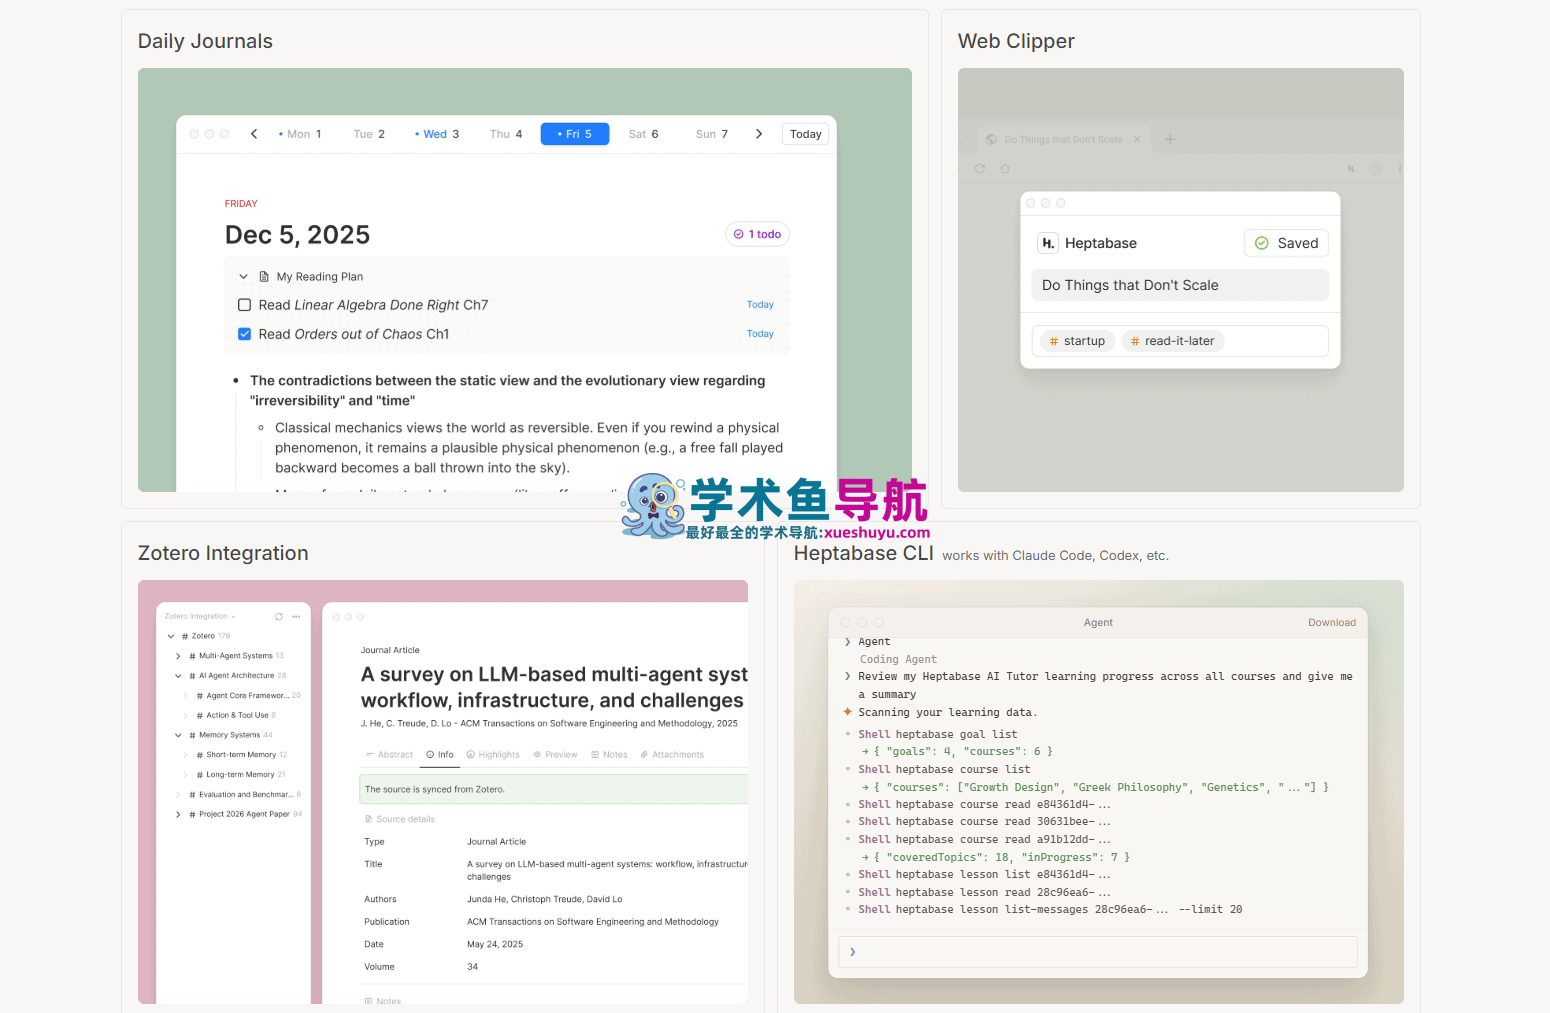This screenshot has height=1013, width=1550.
Task: Click the Today due date on Orders out of Chaos todo
Action: coord(760,334)
